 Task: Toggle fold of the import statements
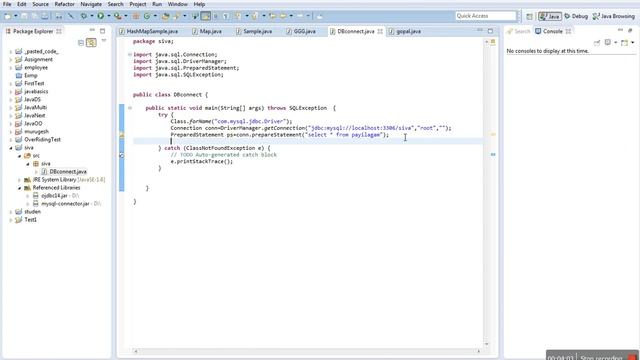tap(130, 54)
